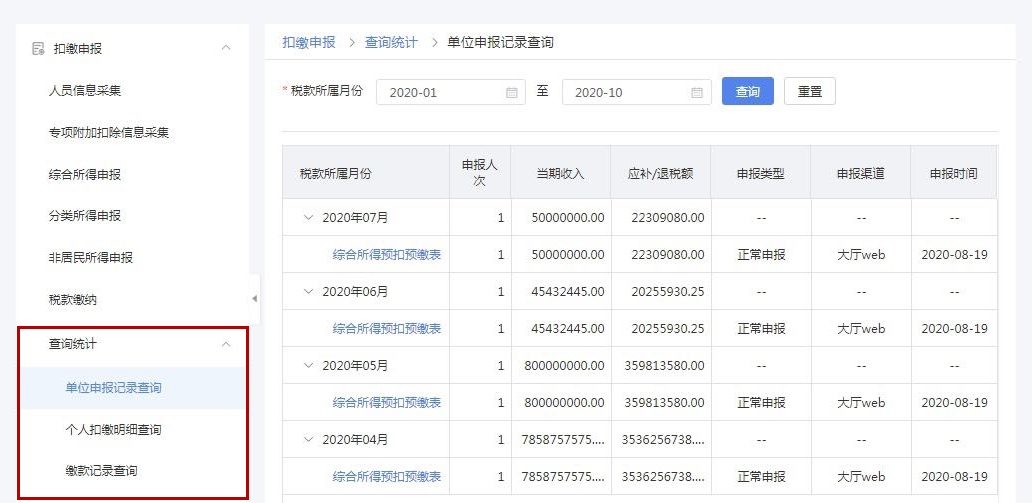The width and height of the screenshot is (1032, 503).
Task: Open 综合所得预扣预缴表 link under 2020年06月
Action: [x=387, y=329]
